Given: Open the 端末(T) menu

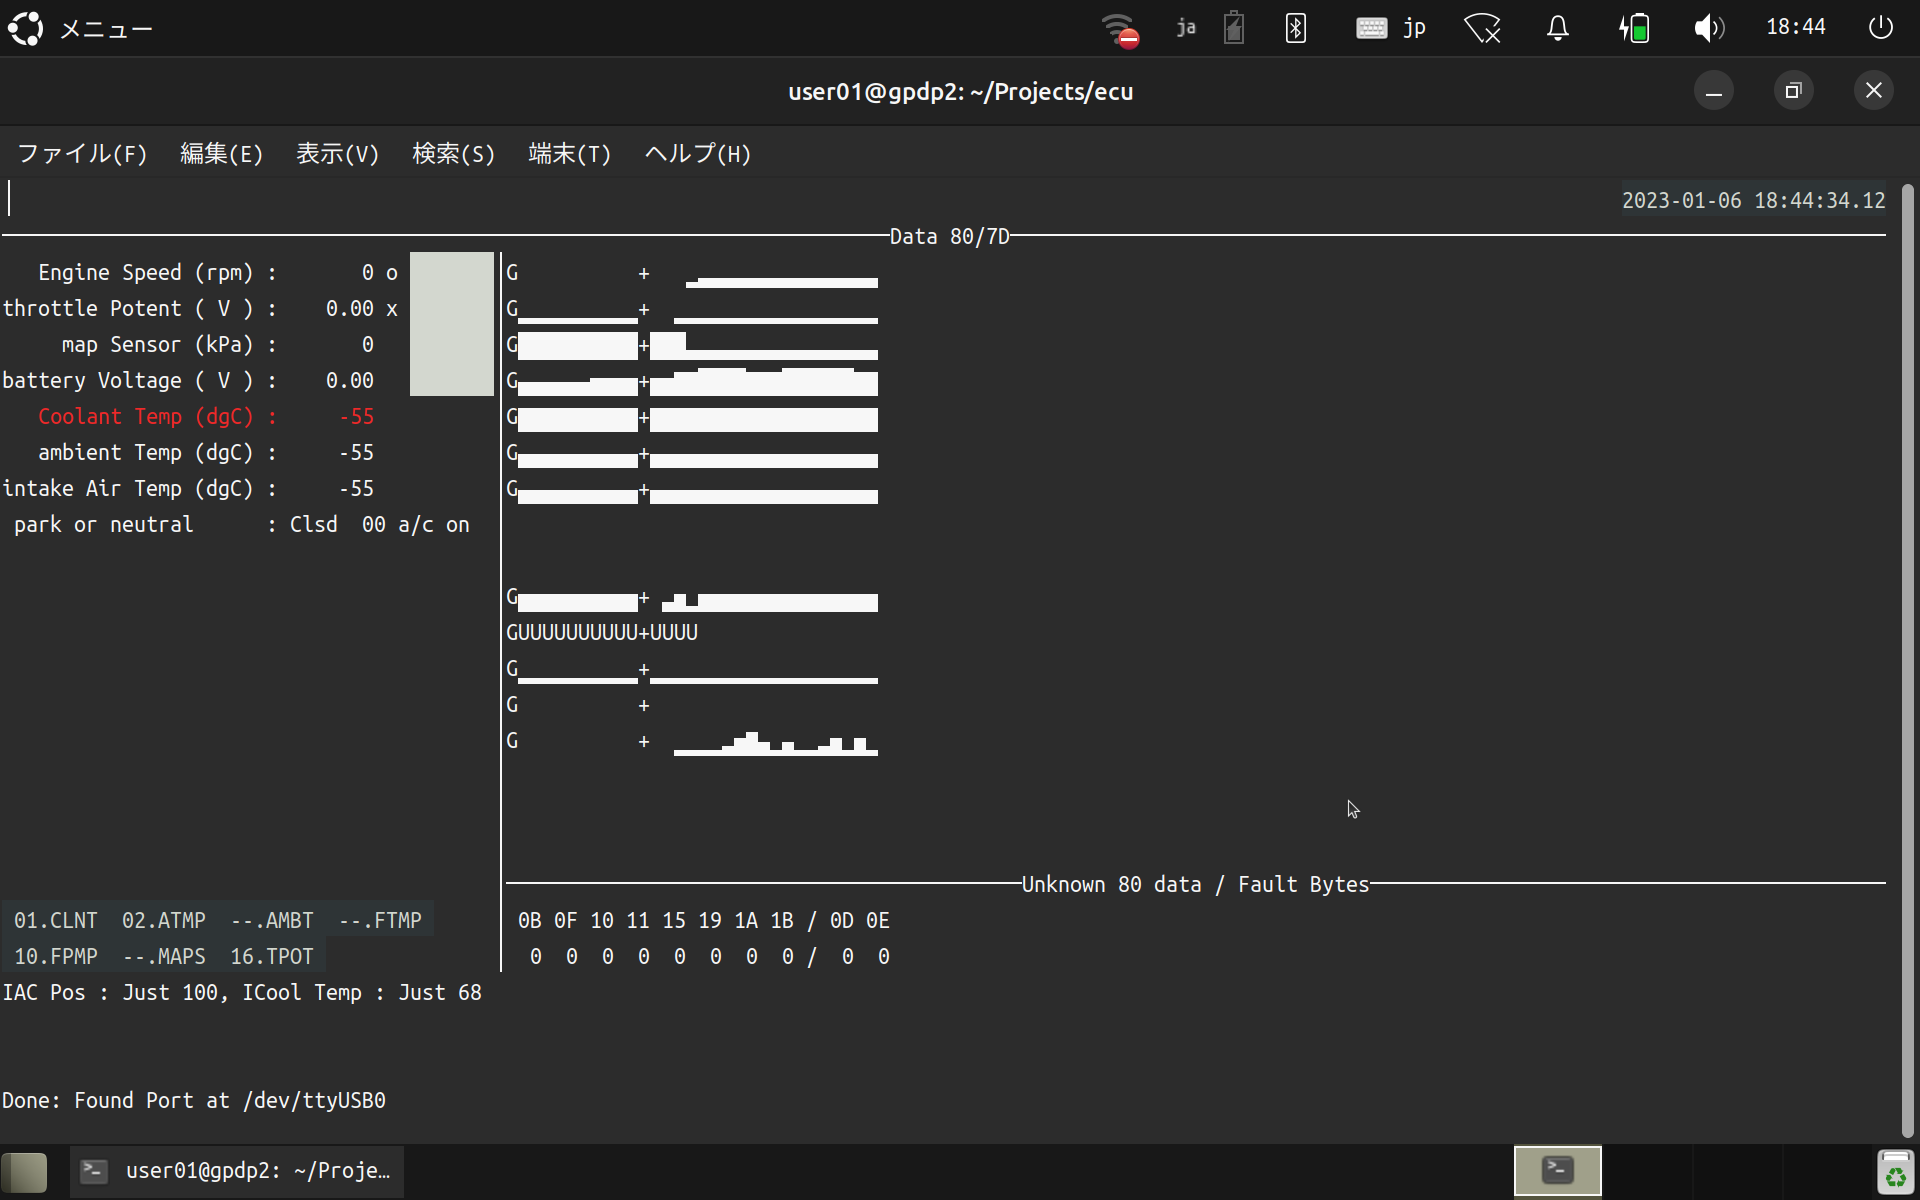Looking at the screenshot, I should (x=569, y=154).
